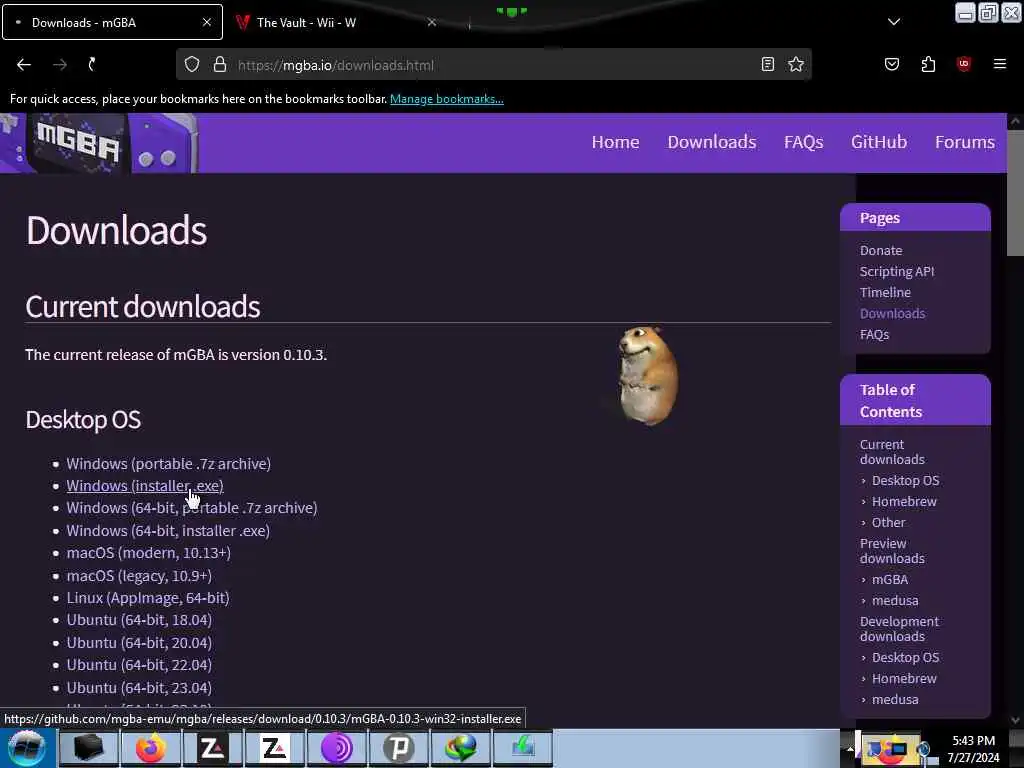Expand the list all tabs chevron
Viewport: 1024px width, 768px height.
pyautogui.click(x=894, y=22)
